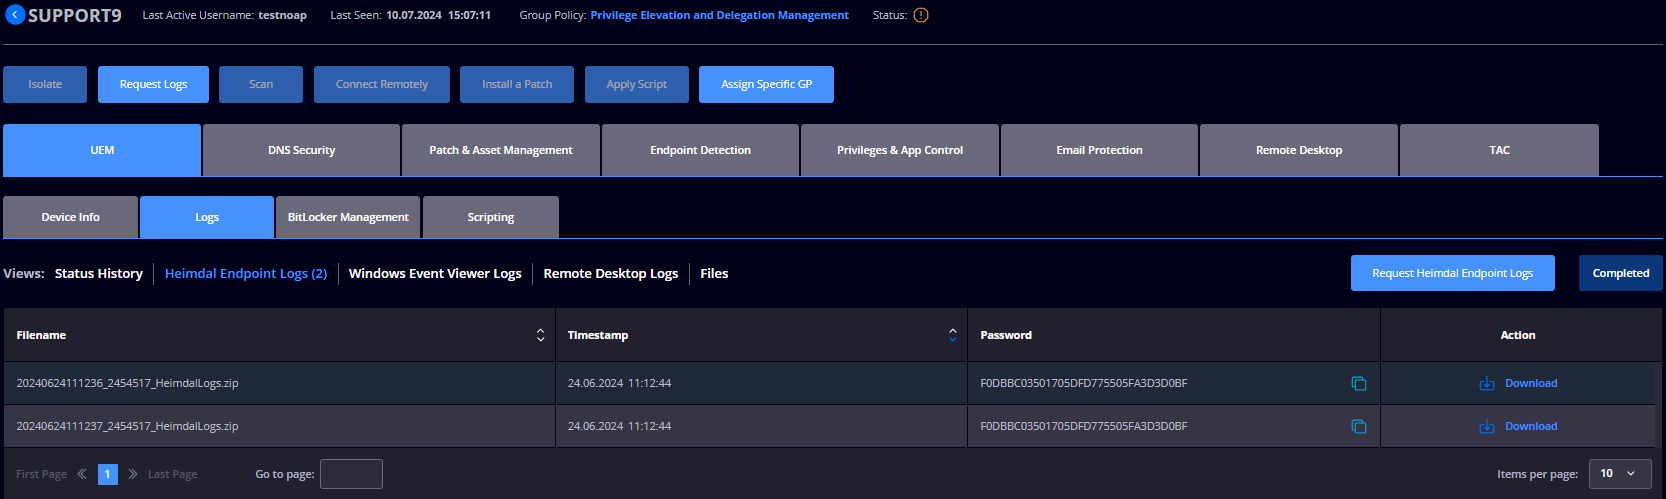Click download icon for 20240624111236 log file
Viewport: 1666px width, 499px height.
point(1487,383)
